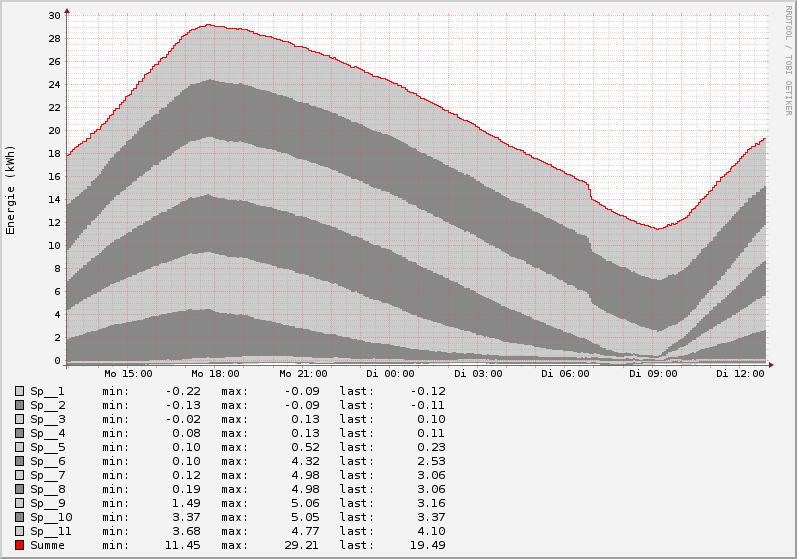Click the Sp__4 legend label

coord(47,433)
